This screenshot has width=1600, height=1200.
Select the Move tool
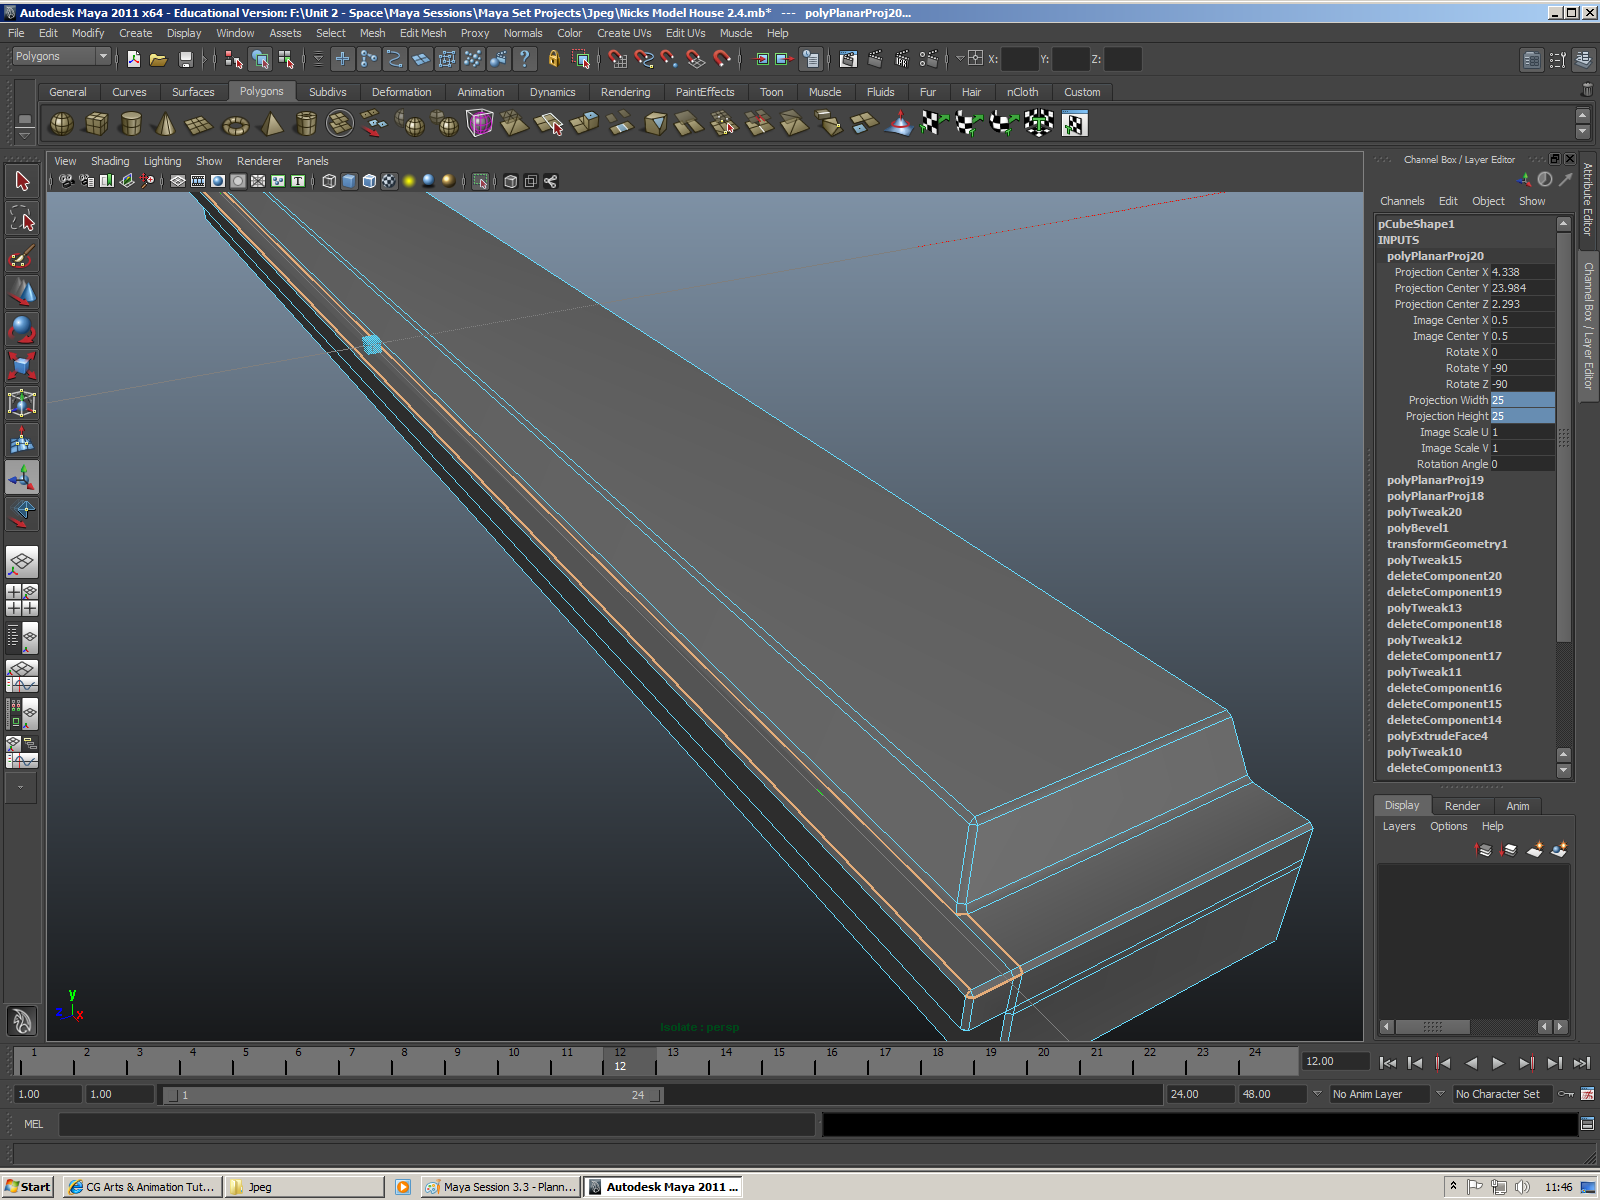pyautogui.click(x=22, y=291)
